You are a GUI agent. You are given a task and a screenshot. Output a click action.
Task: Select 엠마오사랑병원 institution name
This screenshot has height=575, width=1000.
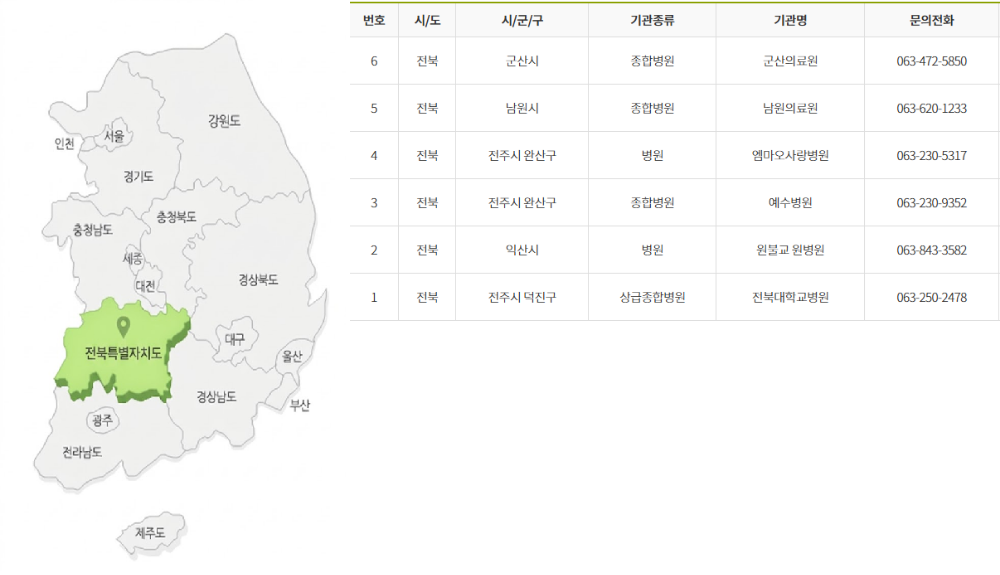[790, 156]
